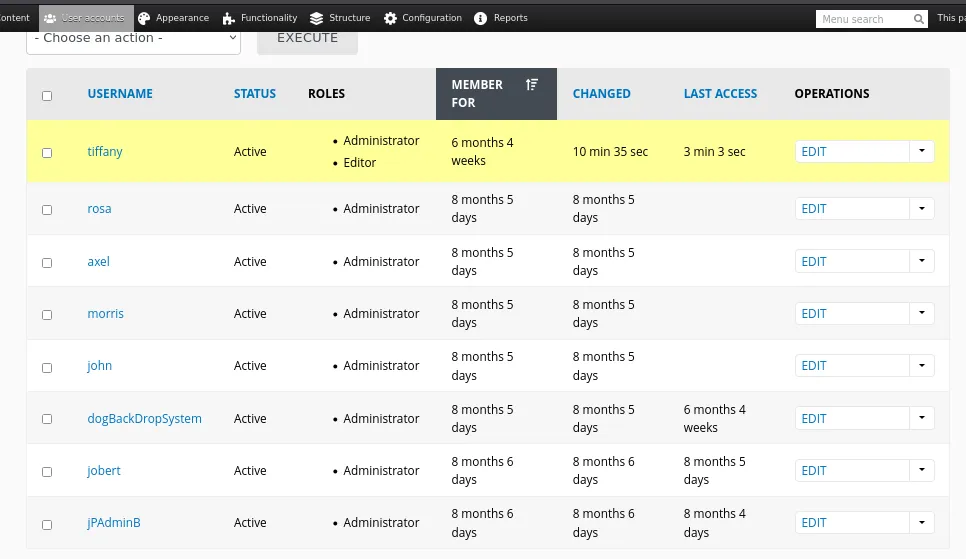Toggle Member For sort order icon
This screenshot has height=559, width=966.
(532, 84)
